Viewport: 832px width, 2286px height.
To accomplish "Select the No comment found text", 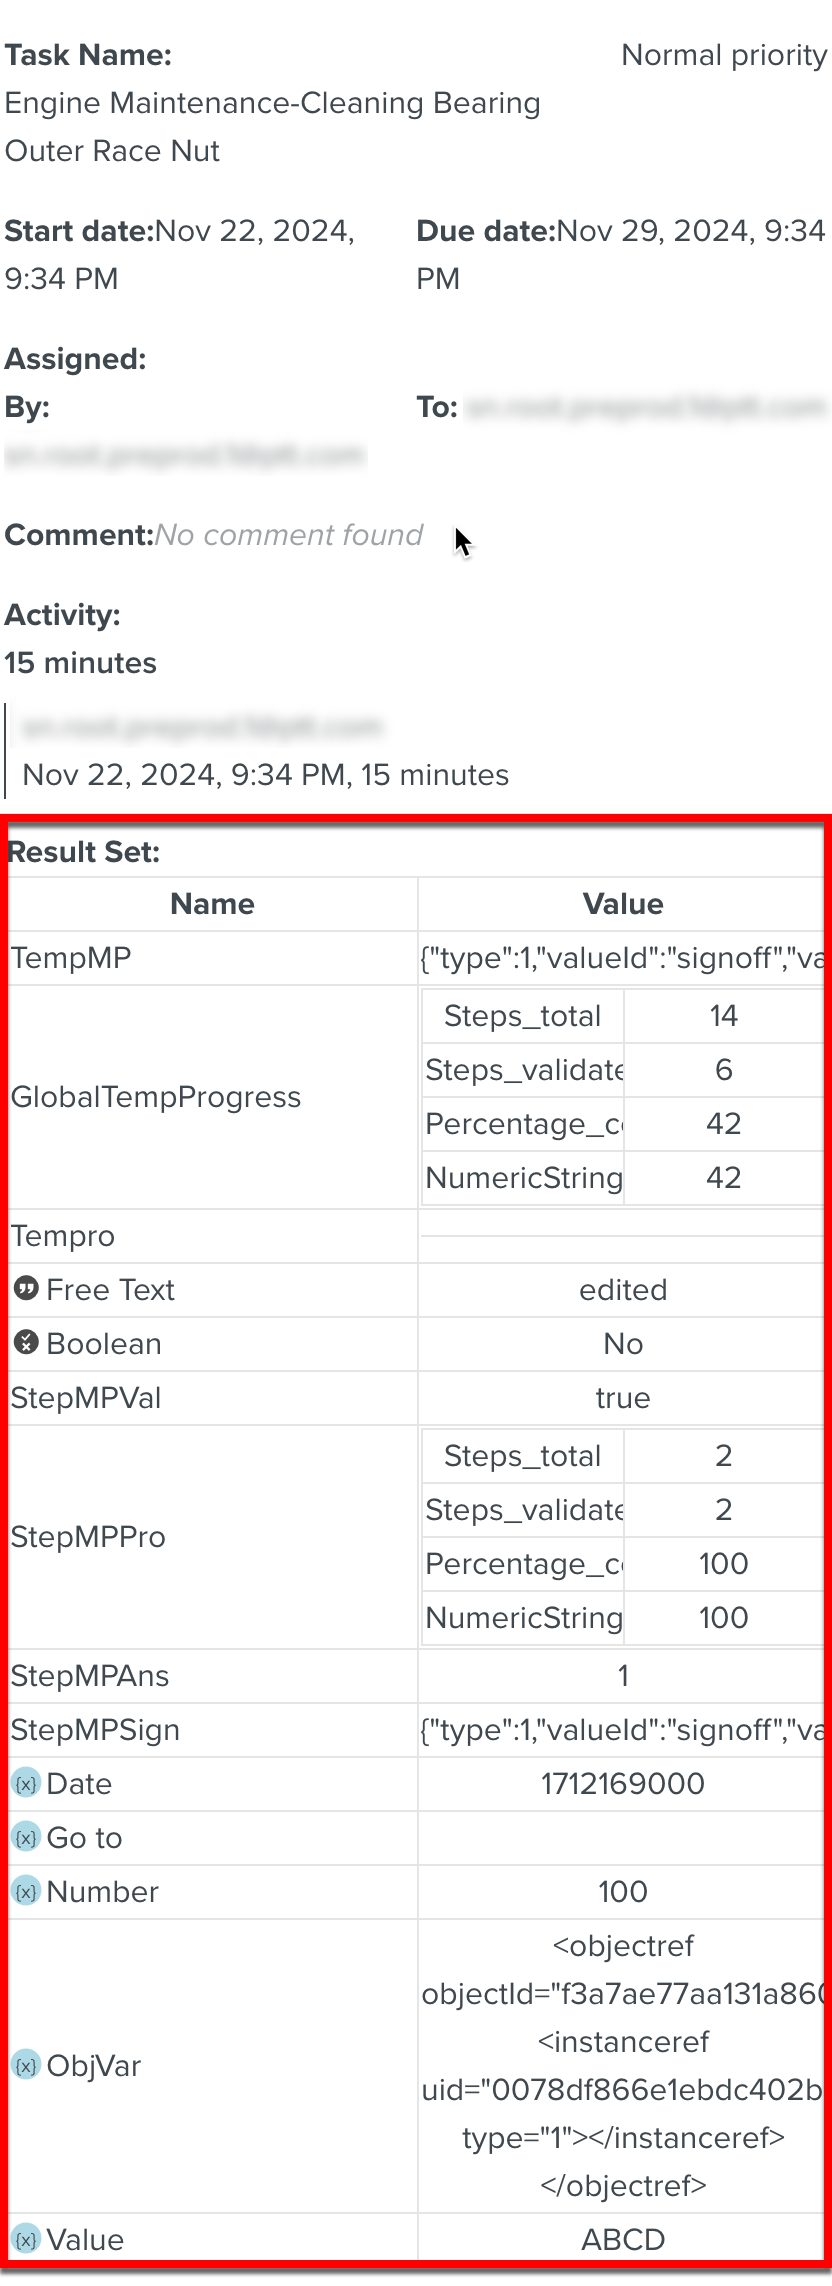I will pyautogui.click(x=289, y=535).
